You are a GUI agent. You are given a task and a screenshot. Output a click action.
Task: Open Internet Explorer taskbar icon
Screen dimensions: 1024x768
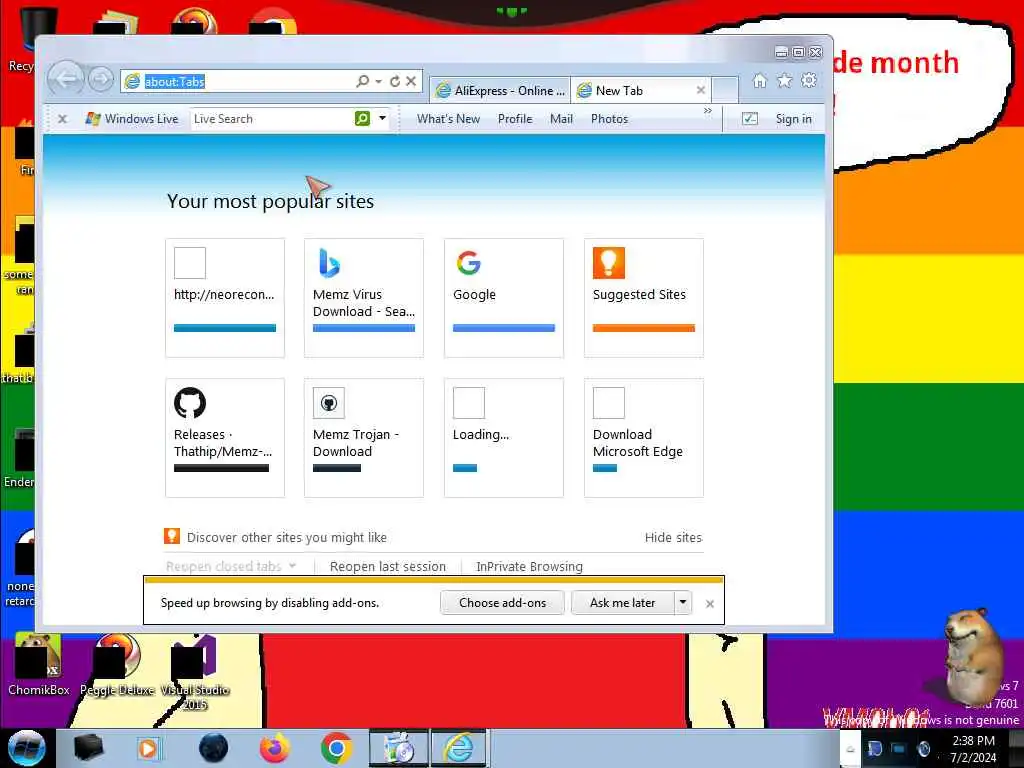[x=459, y=748]
